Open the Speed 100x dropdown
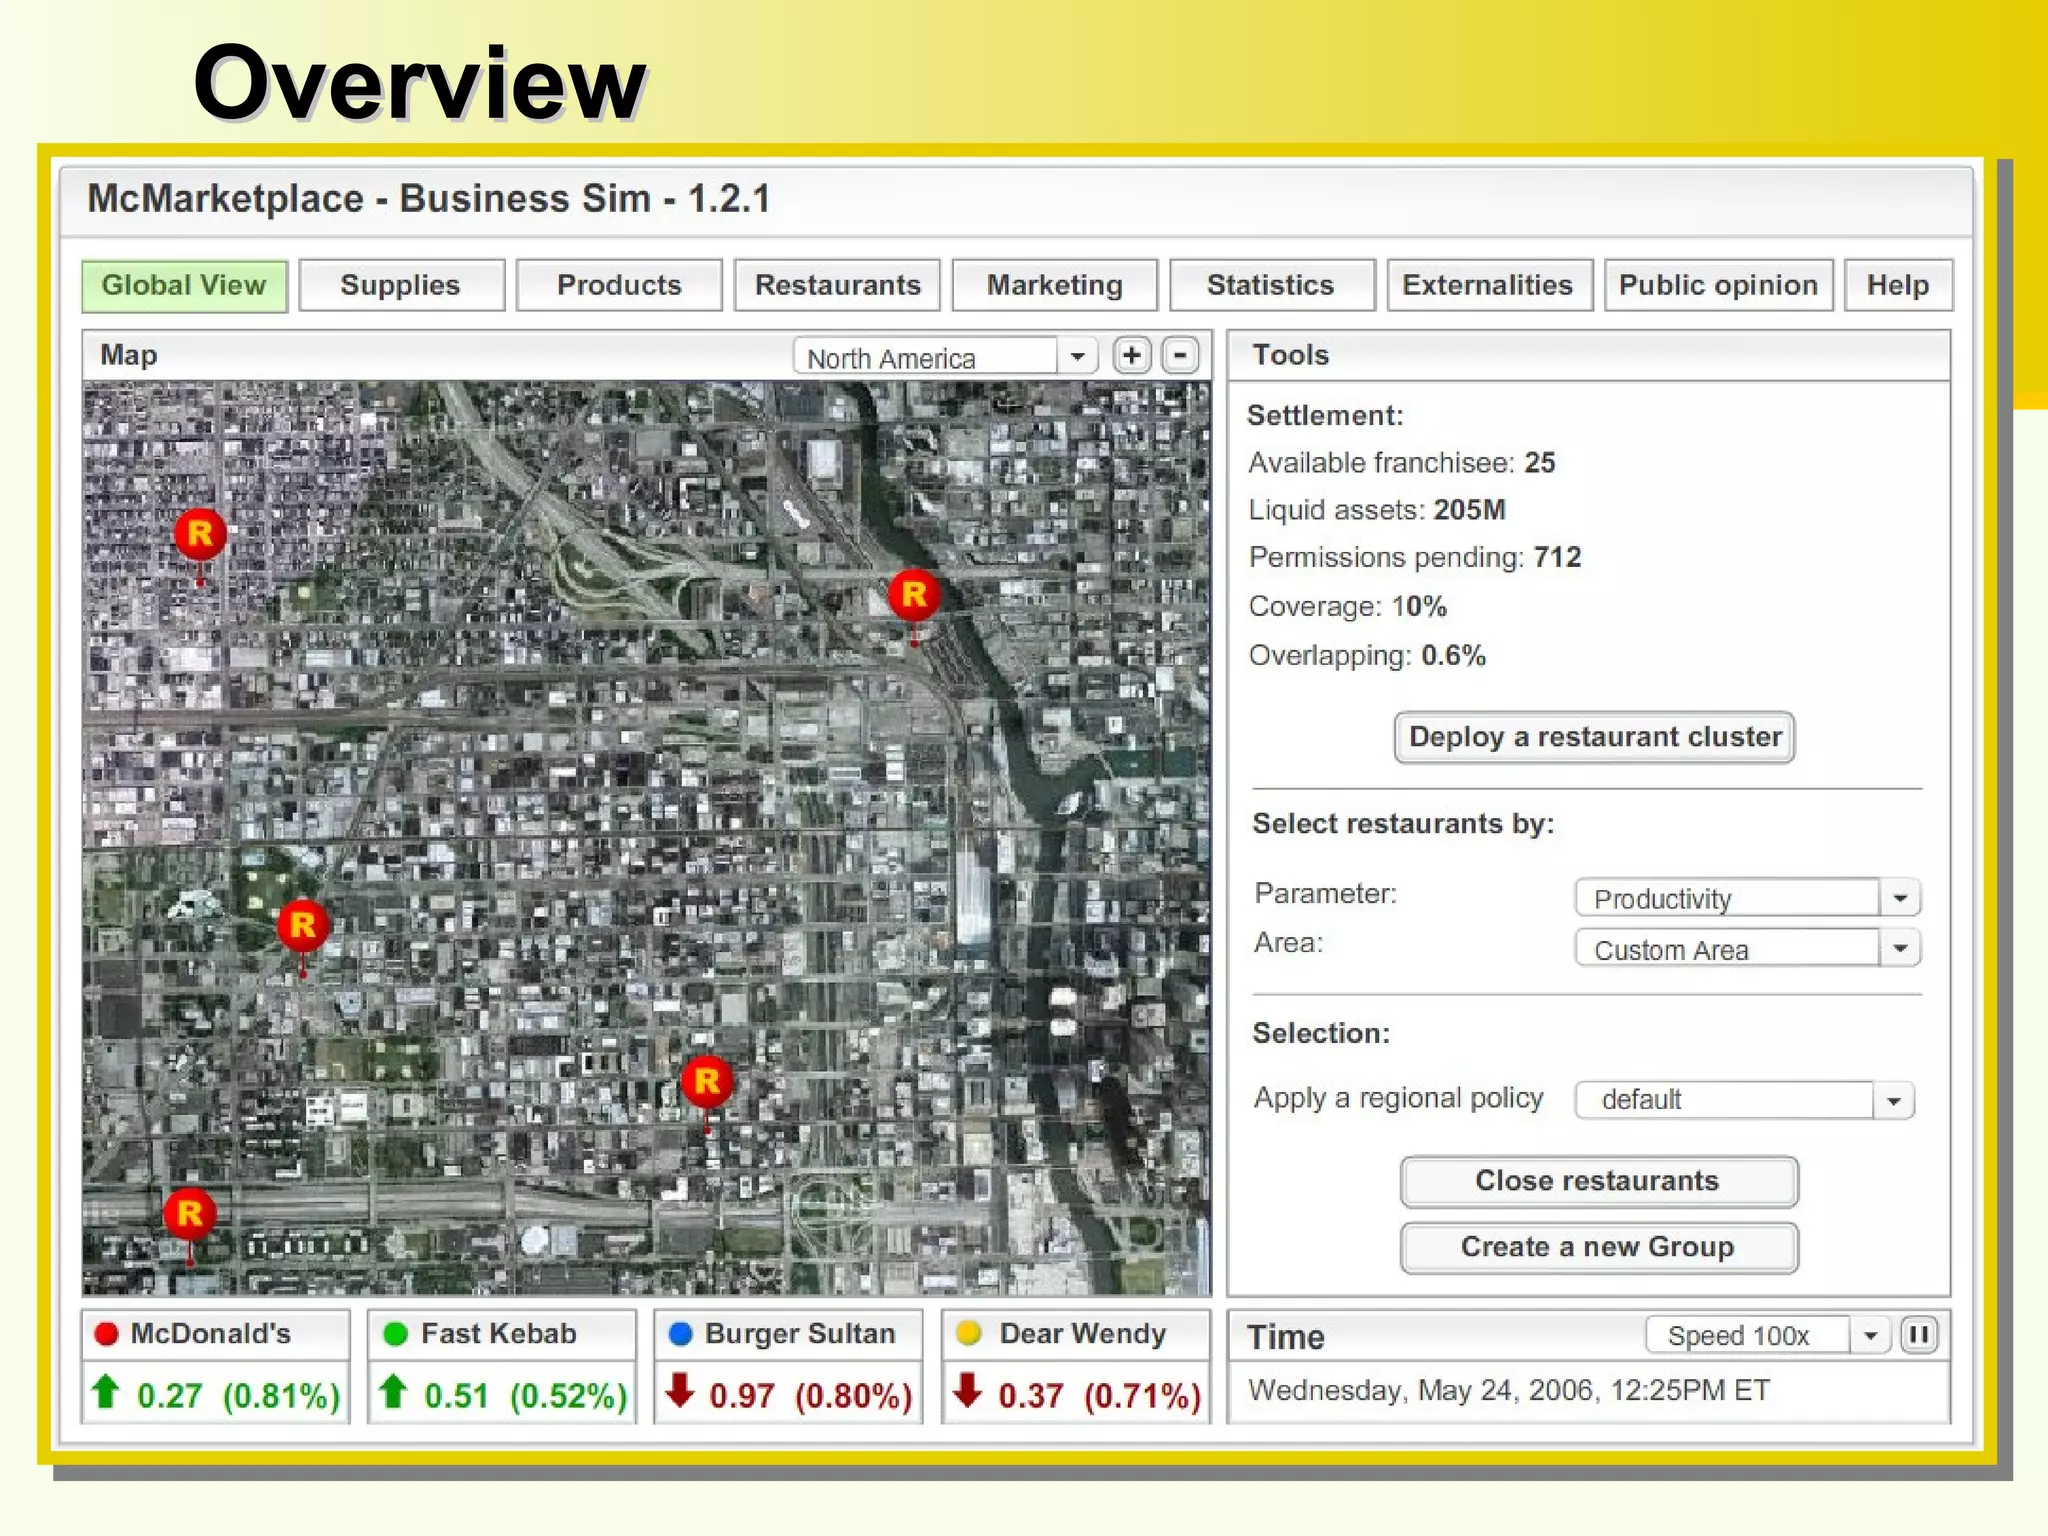 point(1869,1336)
